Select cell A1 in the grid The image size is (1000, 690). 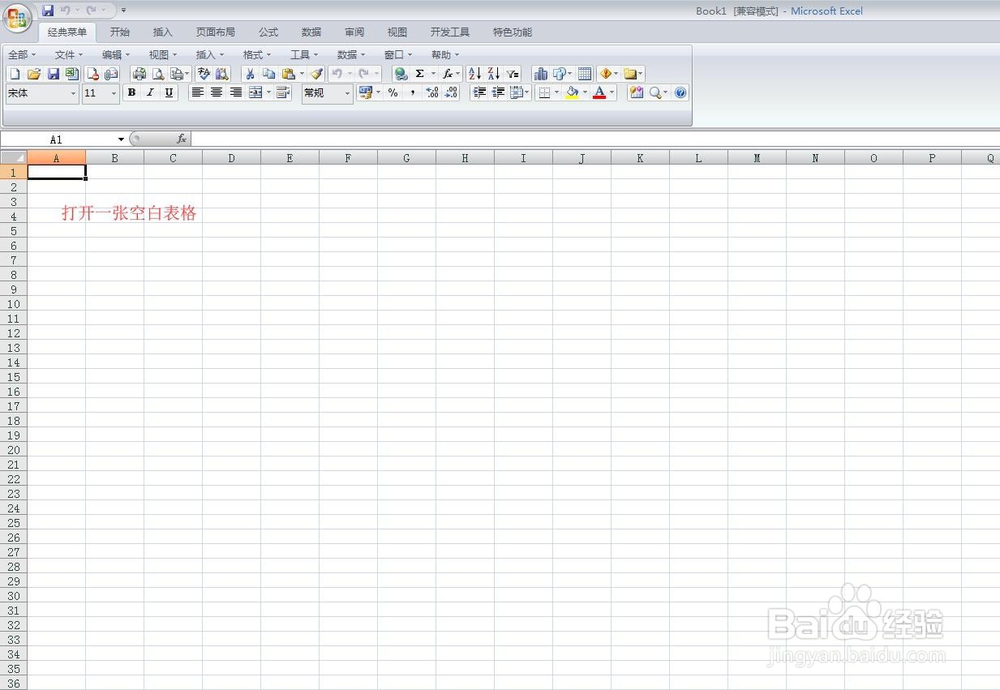tap(56, 172)
